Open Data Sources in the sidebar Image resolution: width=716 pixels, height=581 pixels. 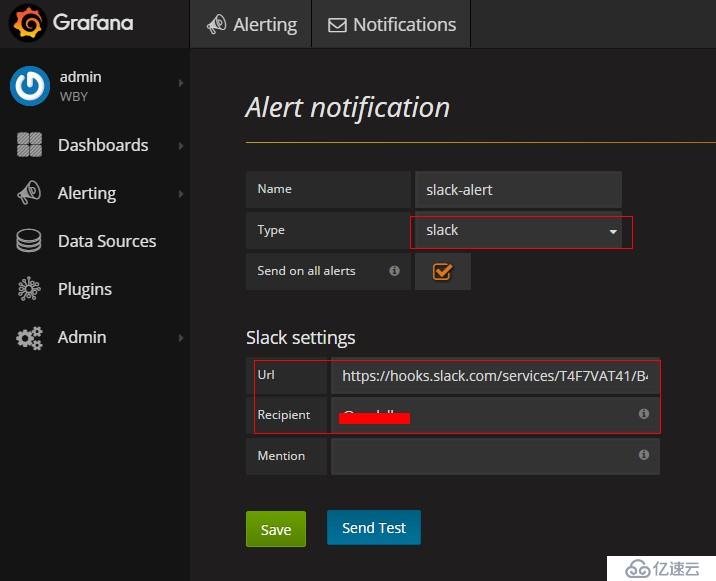pyautogui.click(x=107, y=241)
